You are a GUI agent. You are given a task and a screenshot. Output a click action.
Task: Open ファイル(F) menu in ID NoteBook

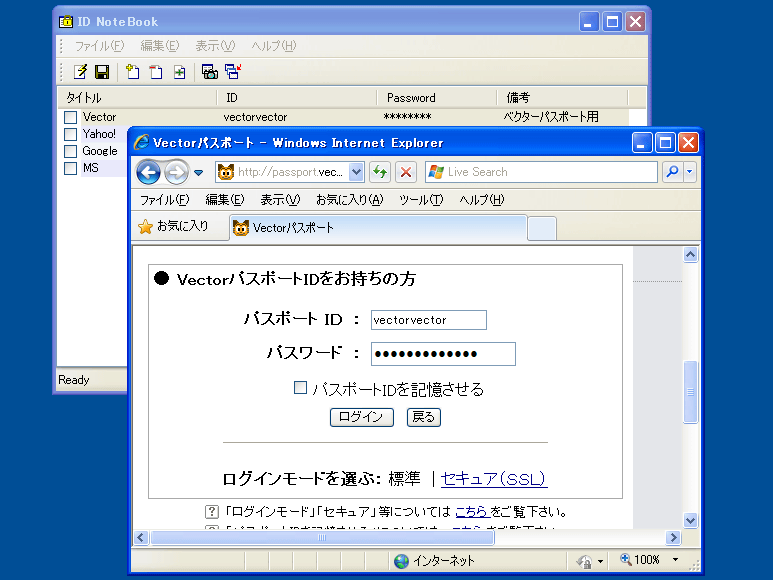(x=99, y=46)
